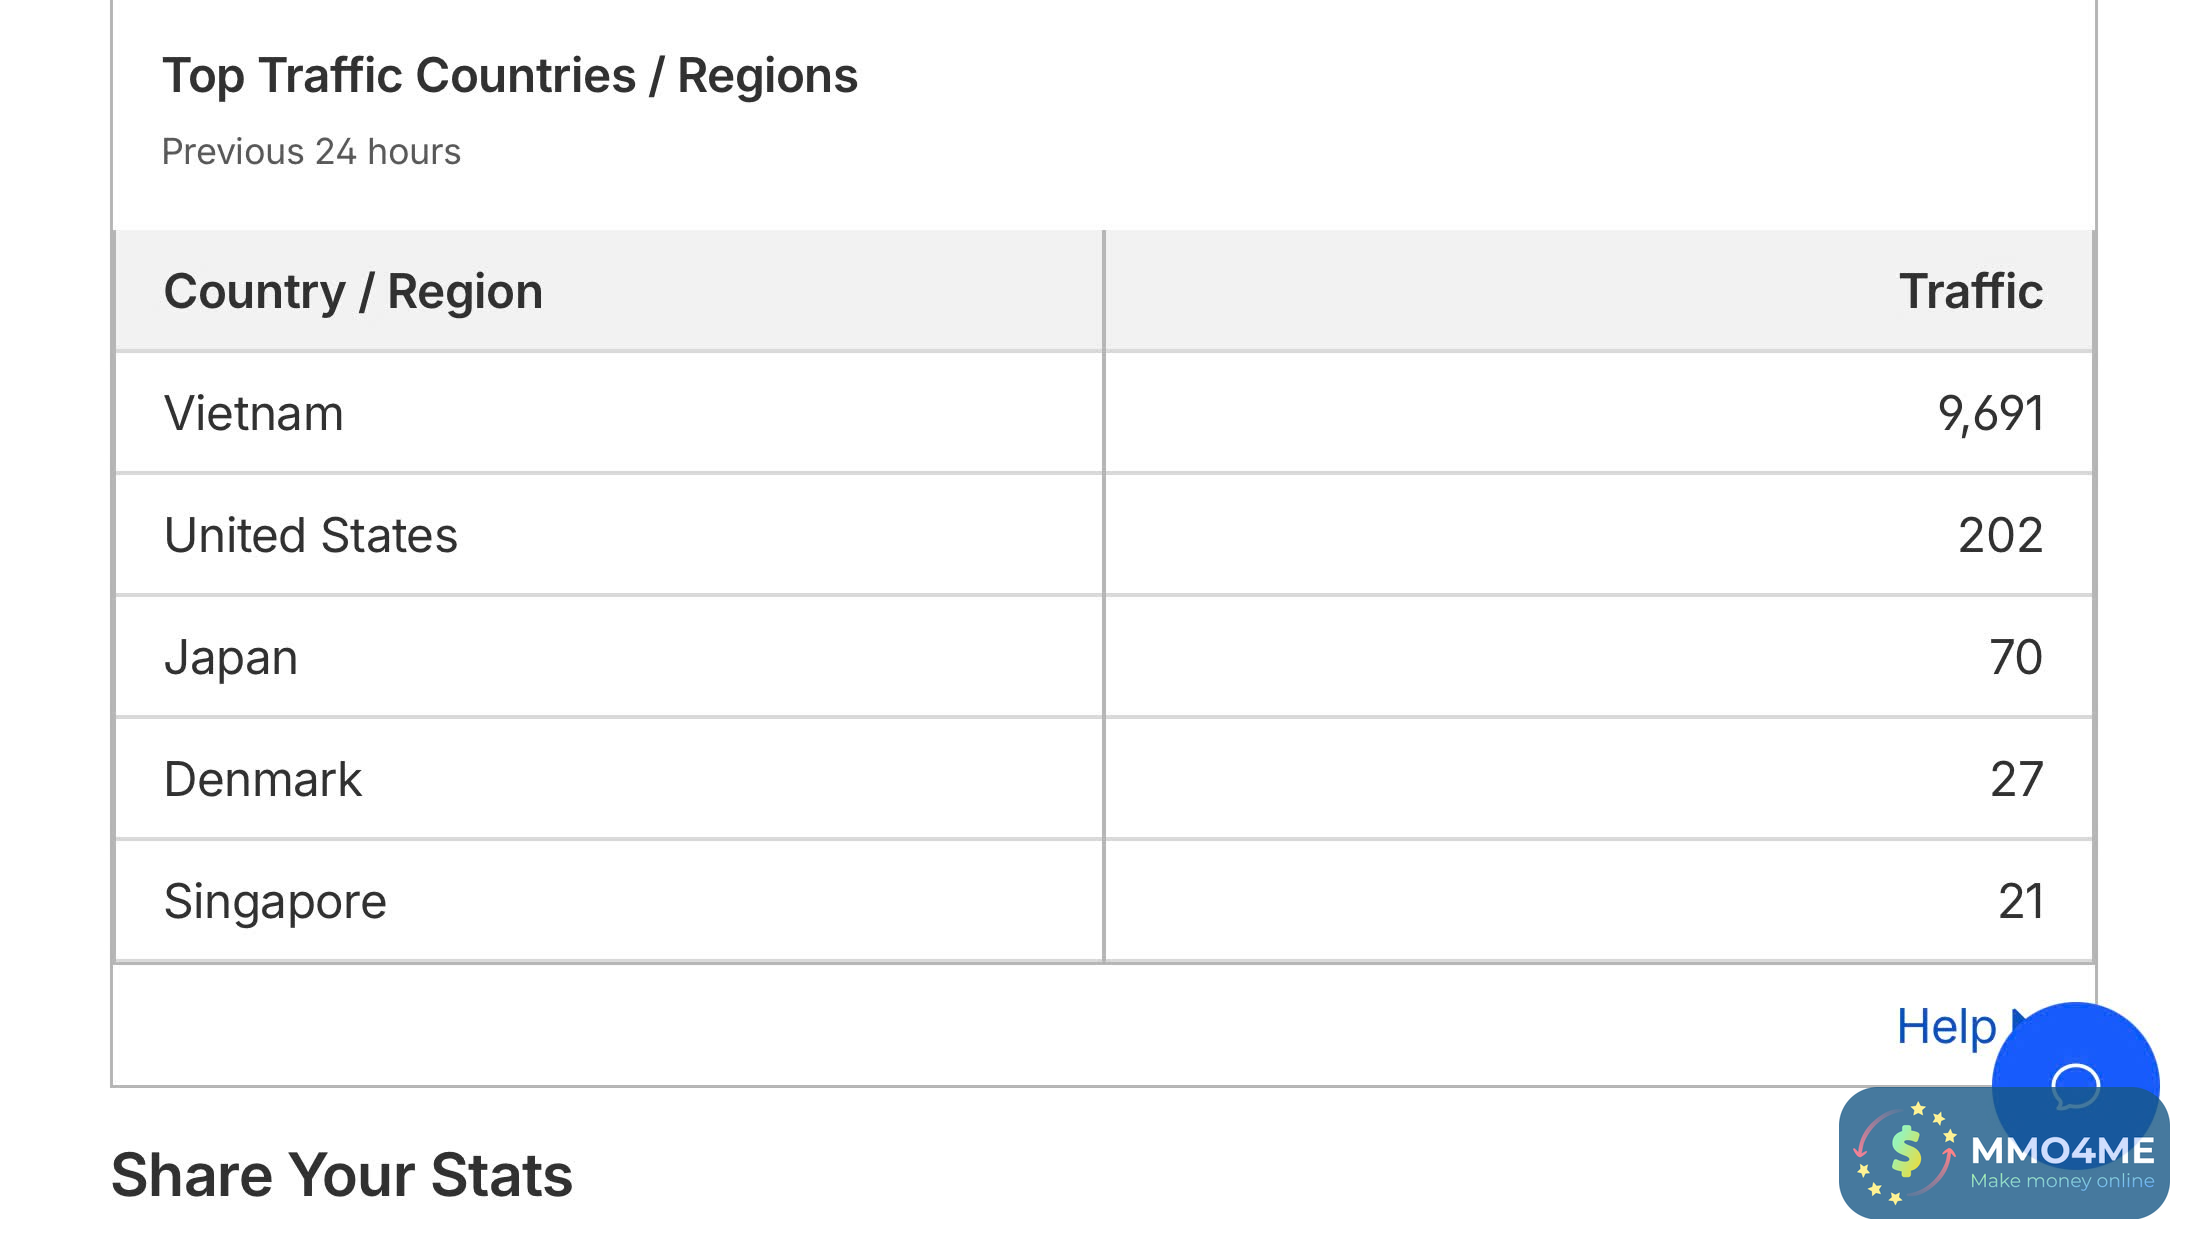The image size is (2208, 1242).
Task: Click the Share Your Stats heading
Action: click(x=342, y=1175)
